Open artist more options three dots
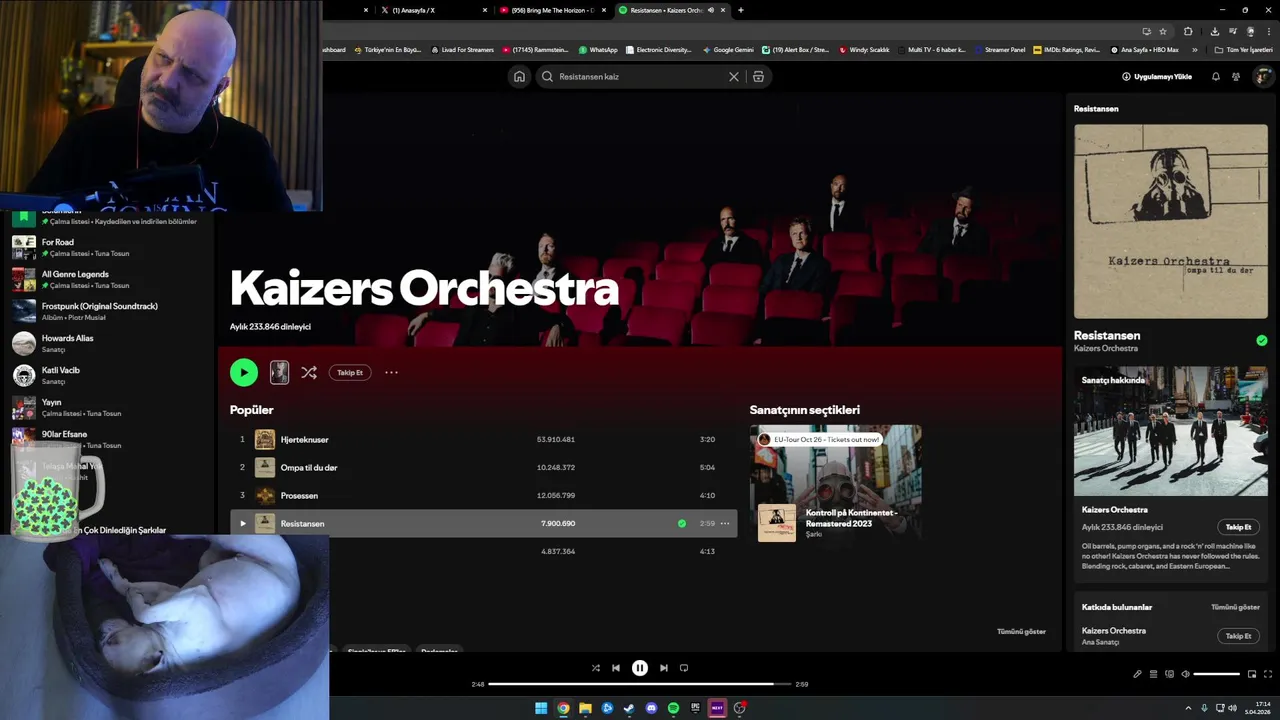The image size is (1280, 720). (391, 372)
